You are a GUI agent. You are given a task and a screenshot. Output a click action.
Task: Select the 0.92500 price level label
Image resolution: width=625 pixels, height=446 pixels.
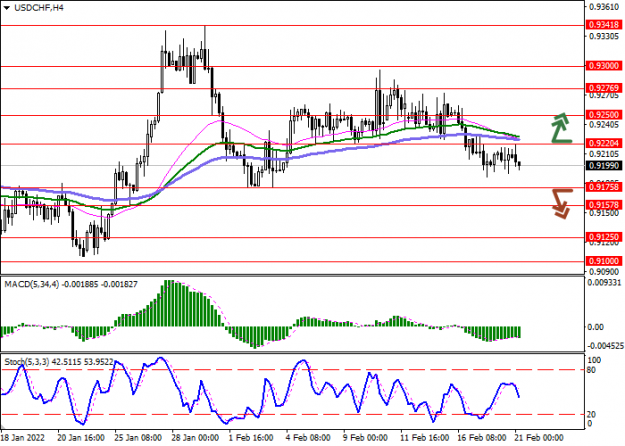(x=604, y=115)
